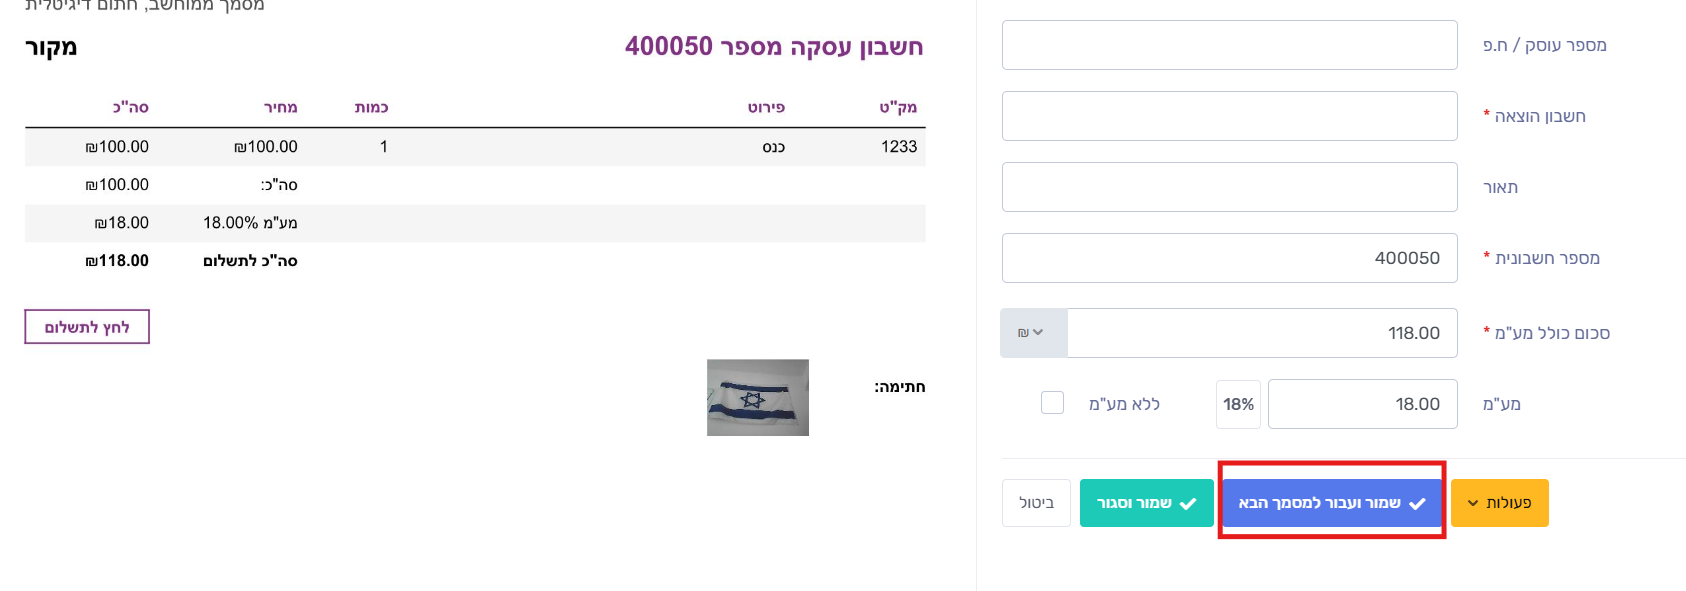Screen dimensions: 1686x591
Task: Click the לחץ לתשלום payment link
Action: [87, 327]
